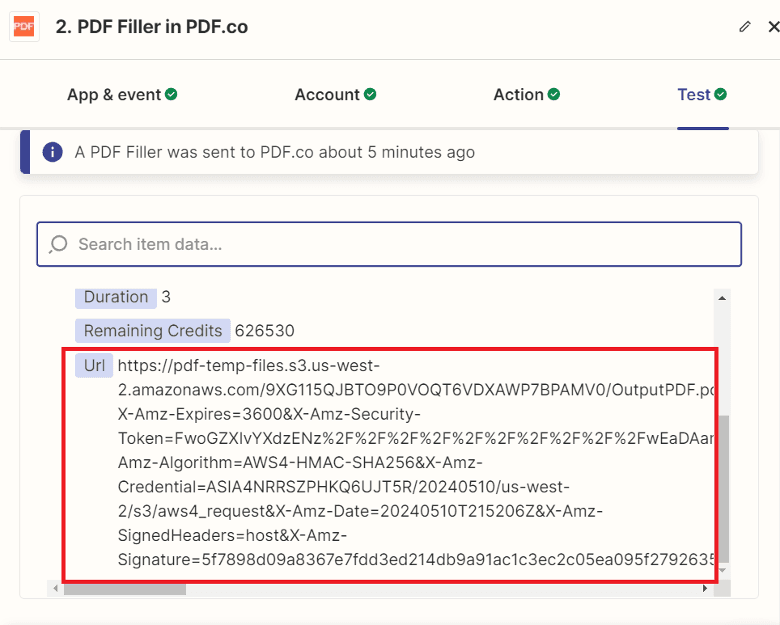Select the Url field label
Screen dimensions: 780x625
(94, 366)
